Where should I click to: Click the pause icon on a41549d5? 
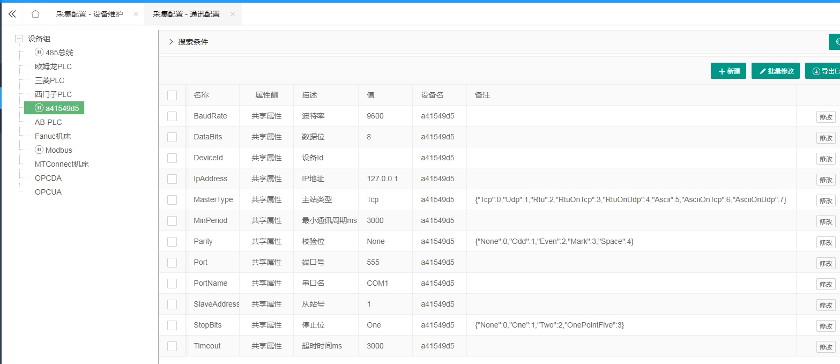(x=39, y=108)
